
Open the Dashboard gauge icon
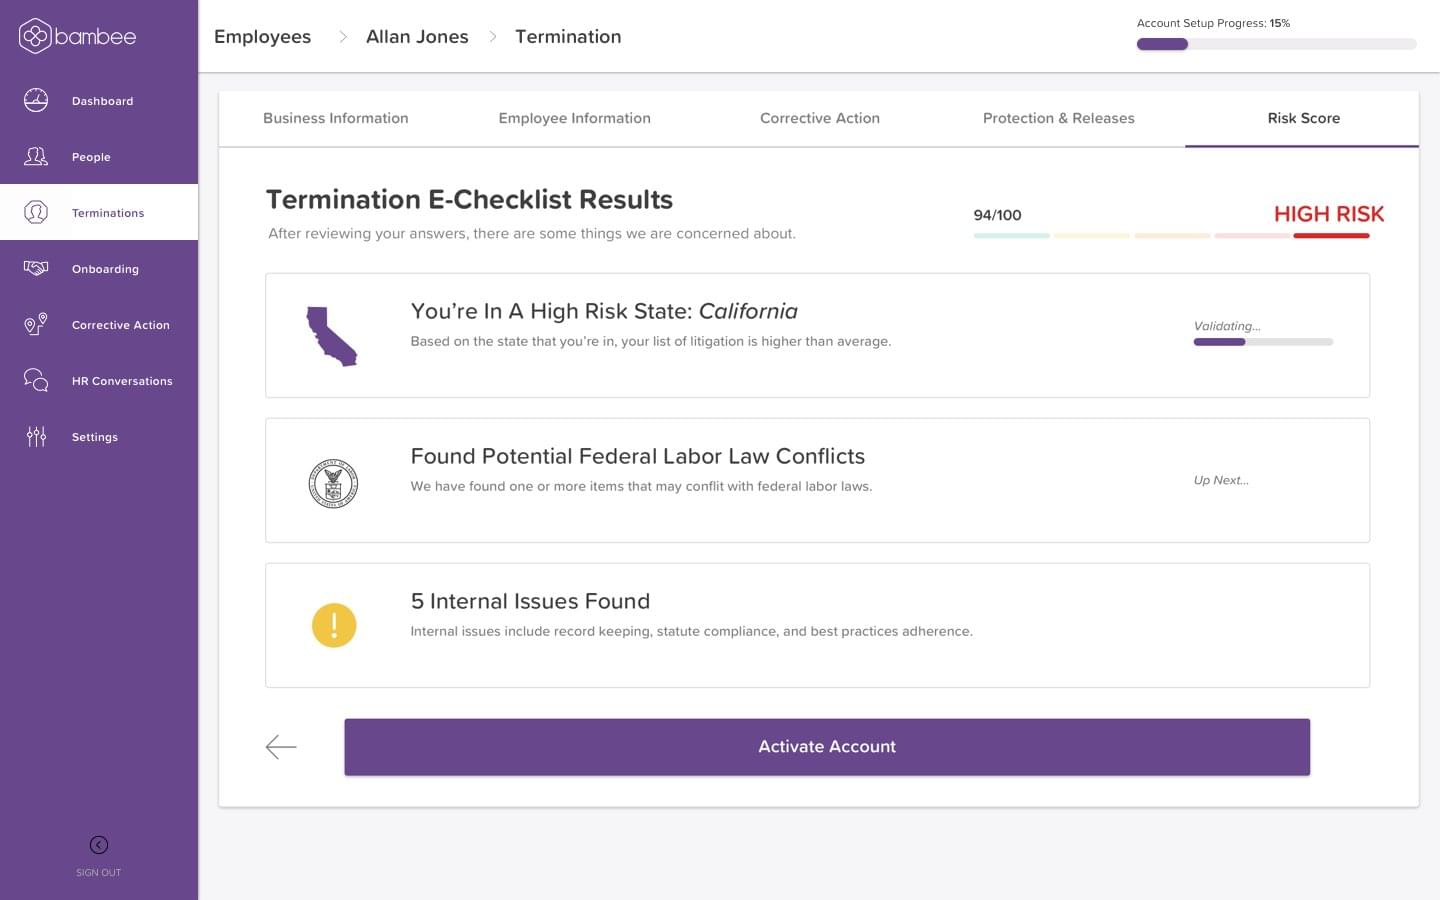click(x=36, y=100)
